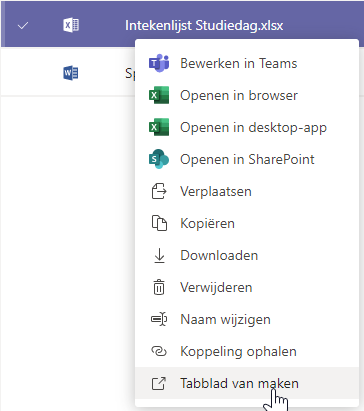The width and height of the screenshot is (364, 411).
Task: Click the Excel file icon of Intekenlijst Studiedag.xlsx
Action: coord(71,25)
